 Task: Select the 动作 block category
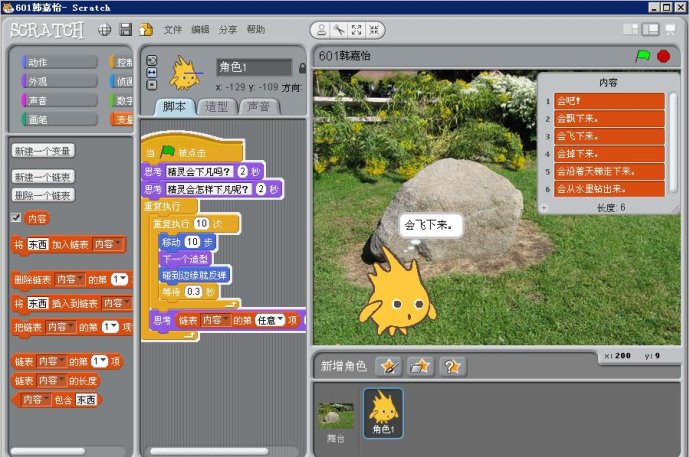pos(59,62)
